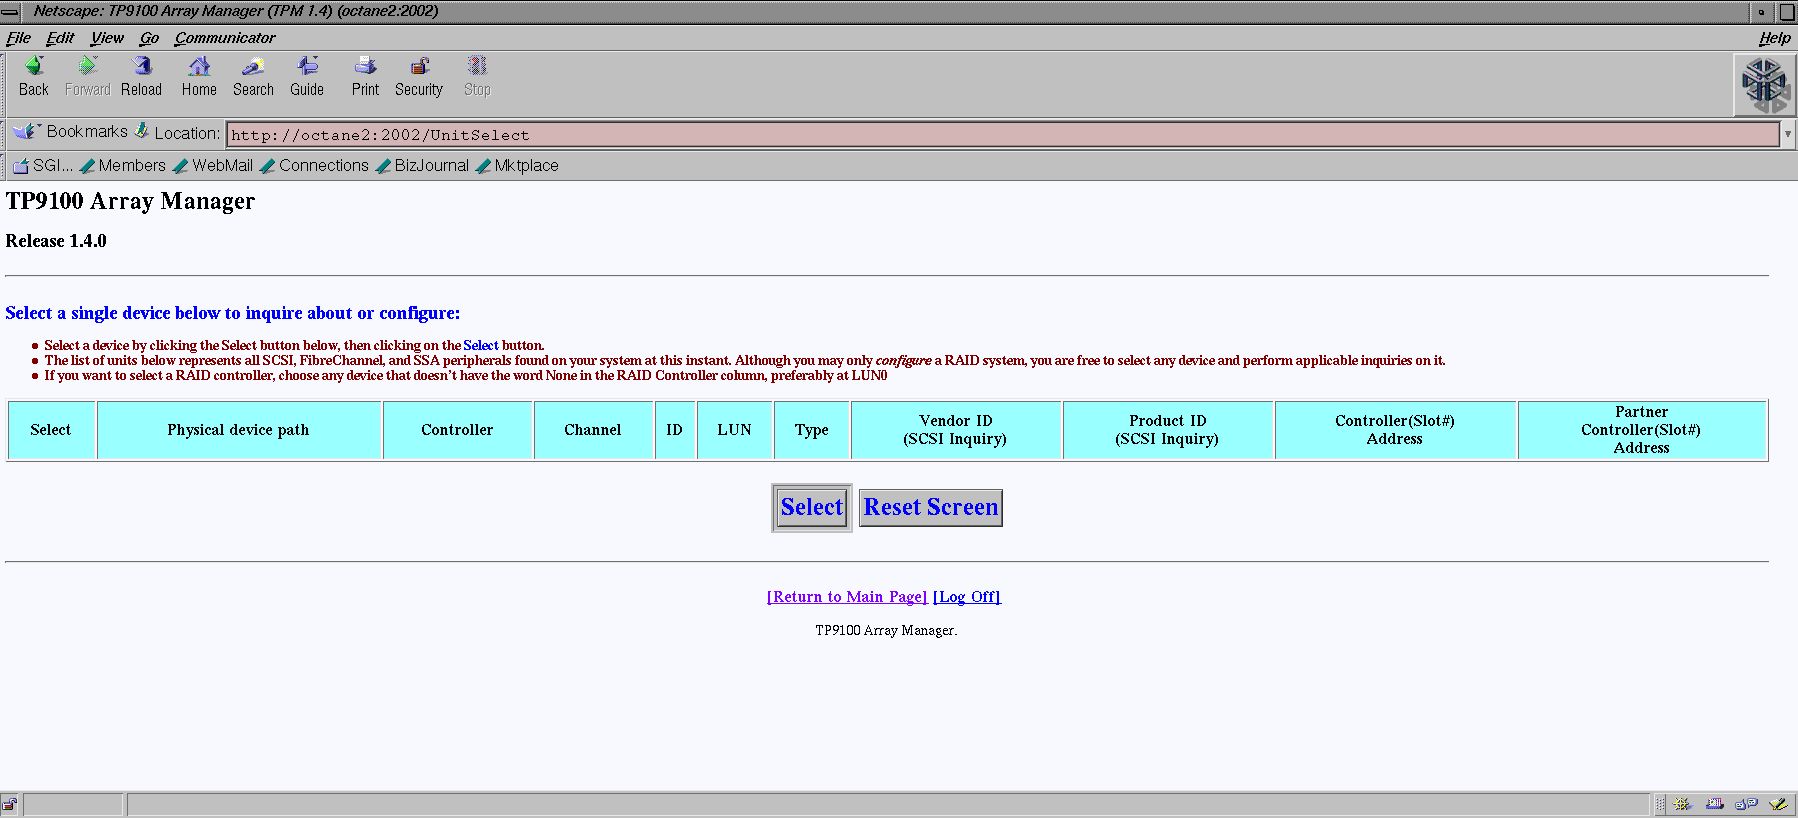
Task: Open the window menu button in title bar
Action: pos(11,11)
